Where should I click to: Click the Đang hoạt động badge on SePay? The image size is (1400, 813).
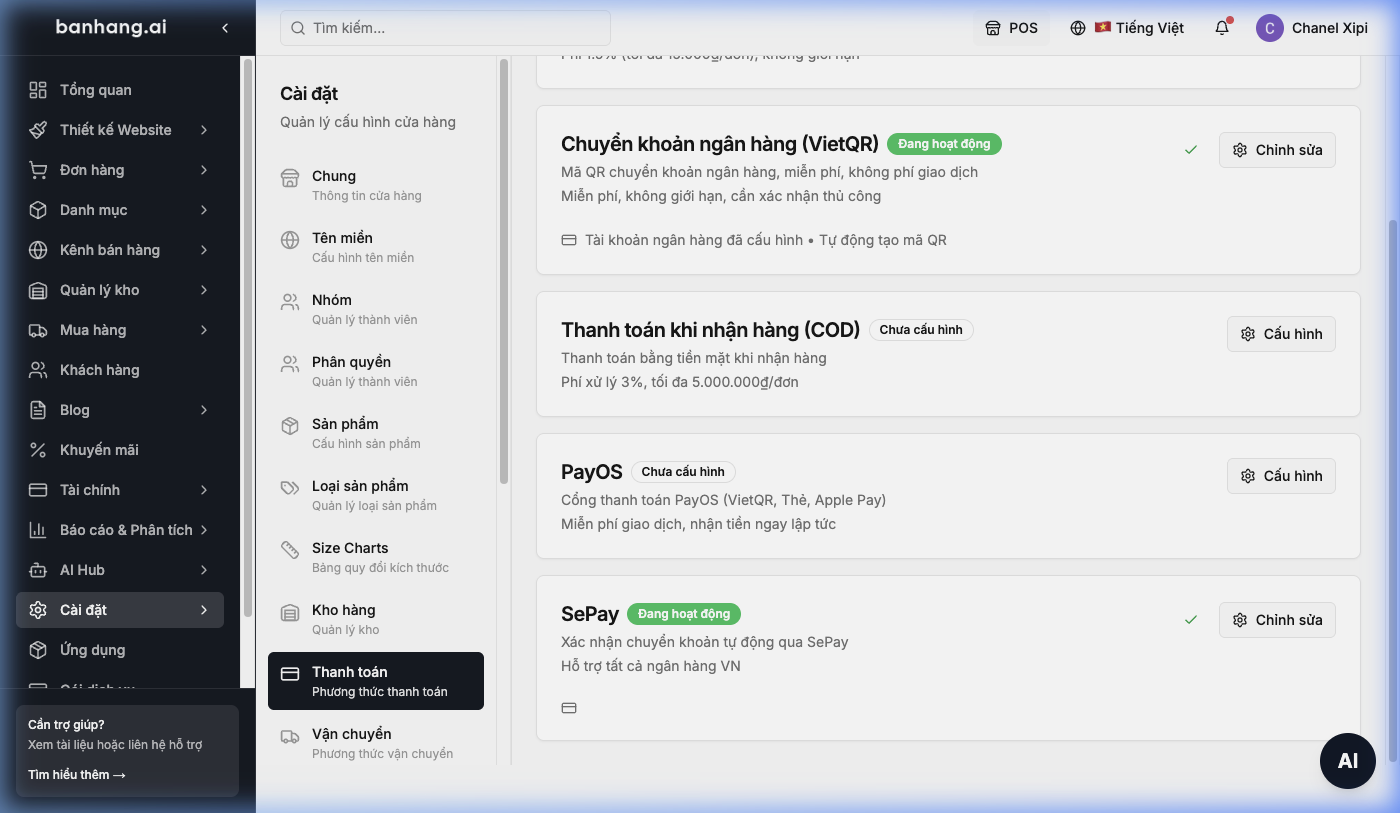(x=684, y=614)
